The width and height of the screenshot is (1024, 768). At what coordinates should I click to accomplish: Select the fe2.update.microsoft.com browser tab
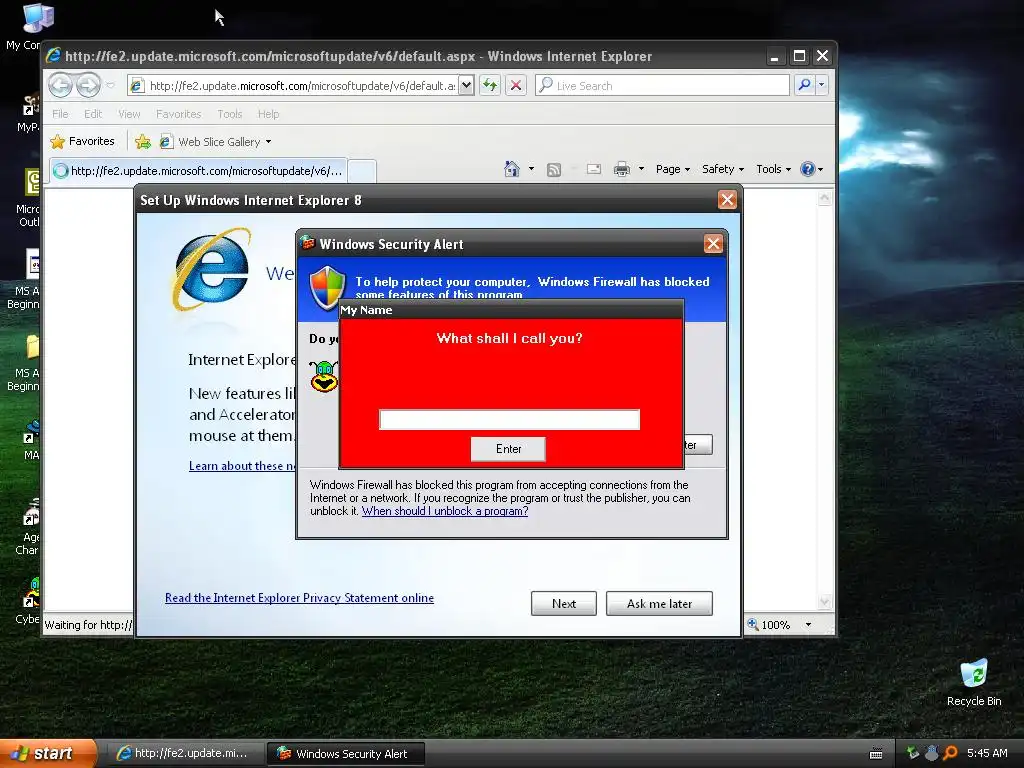[198, 170]
